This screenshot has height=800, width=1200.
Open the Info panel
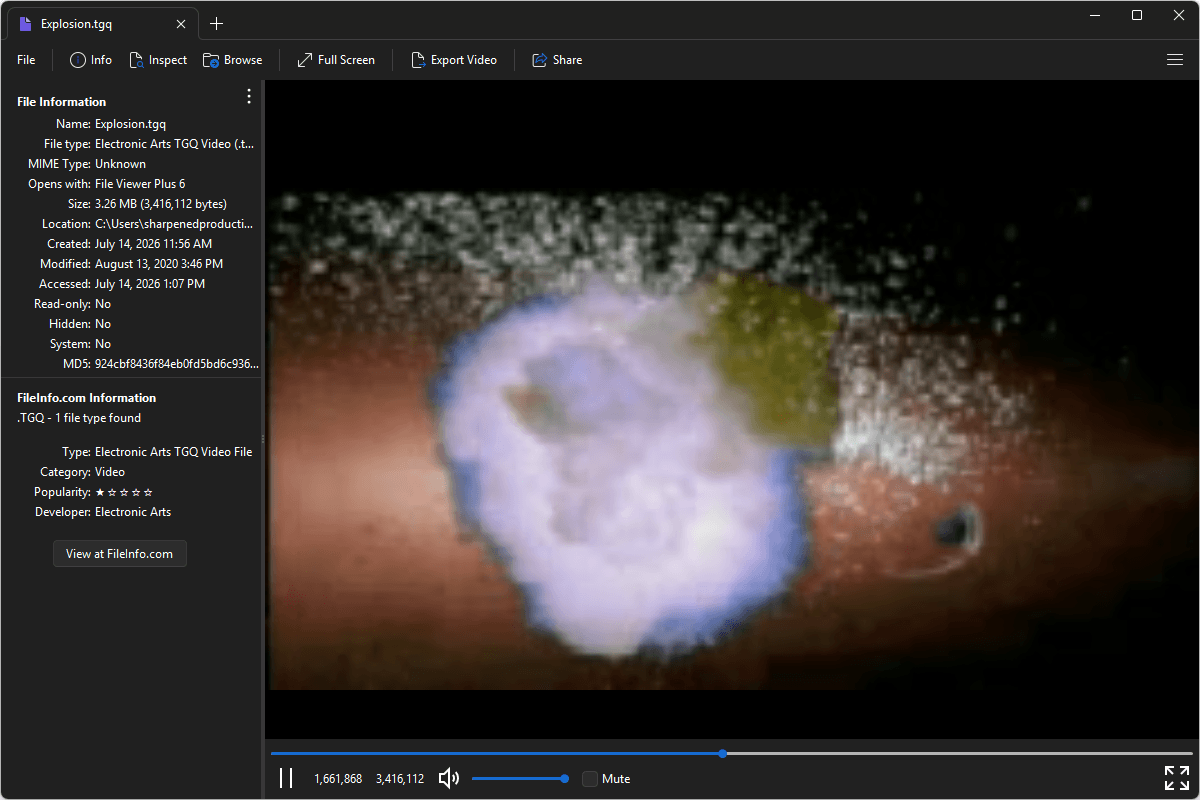point(91,60)
